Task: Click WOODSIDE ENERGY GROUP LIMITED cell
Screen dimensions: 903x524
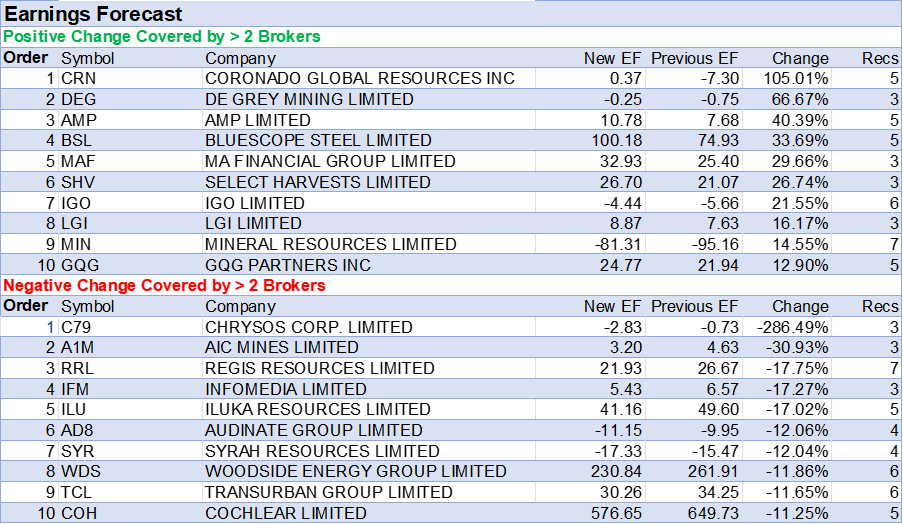Action: (x=355, y=471)
